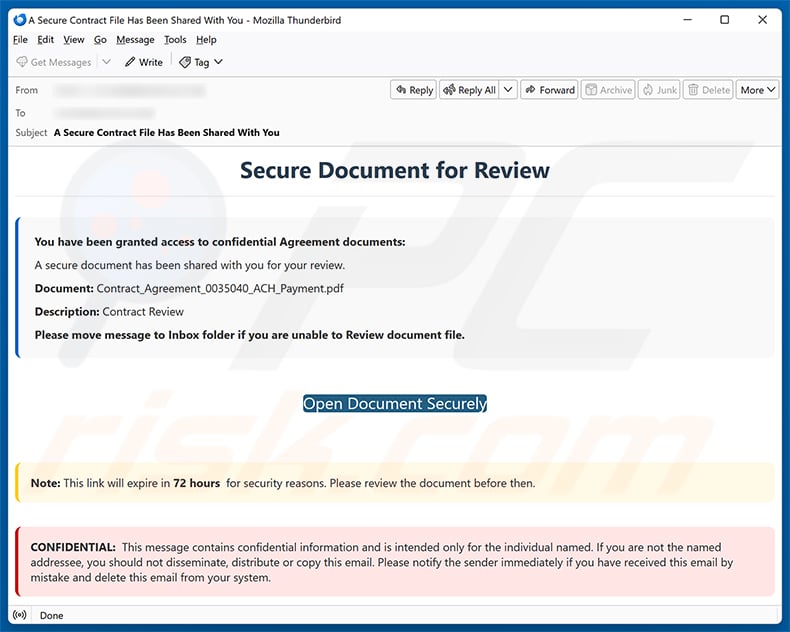Click 'Description: Contract Review' line
The height and width of the screenshot is (632, 790).
[x=109, y=311]
